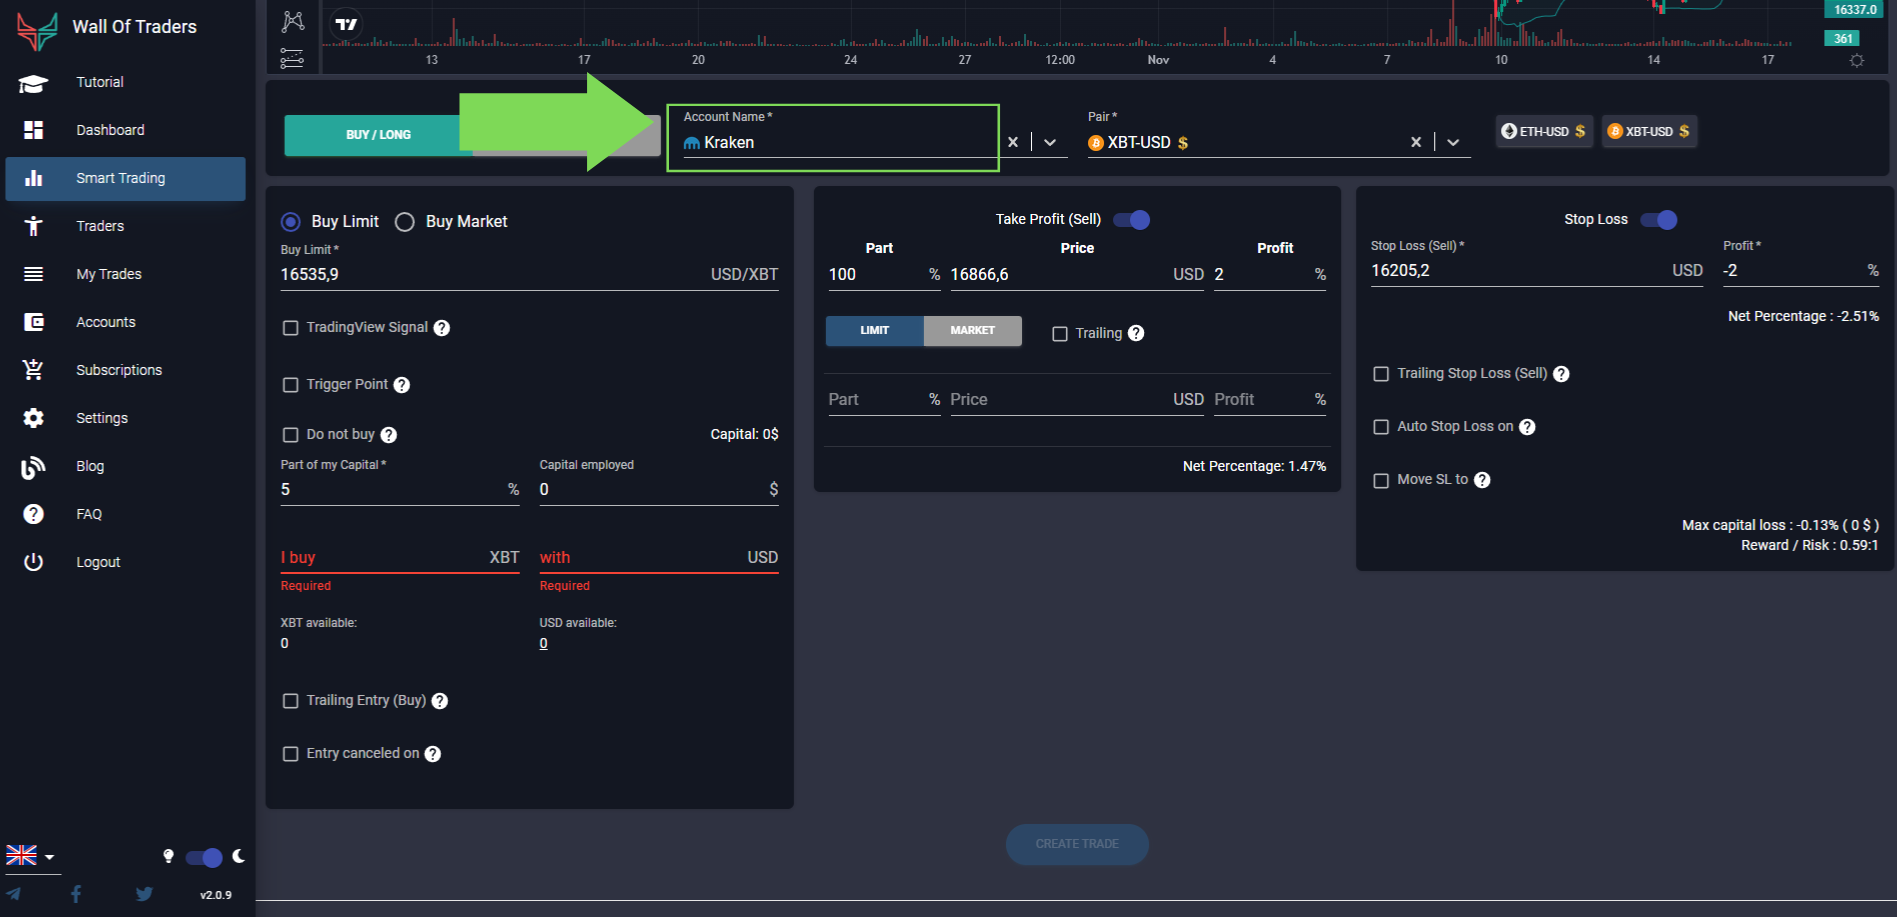This screenshot has height=917, width=1897.
Task: Open the Traders section
Action: [100, 226]
